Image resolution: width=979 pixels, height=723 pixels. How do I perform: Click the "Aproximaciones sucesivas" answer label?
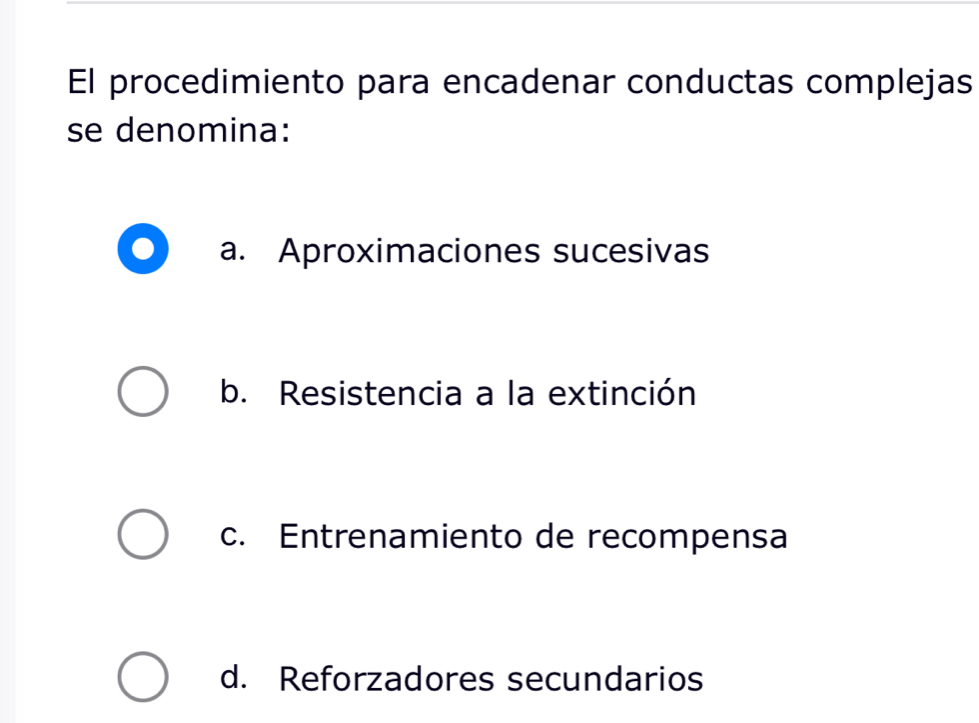(495, 250)
